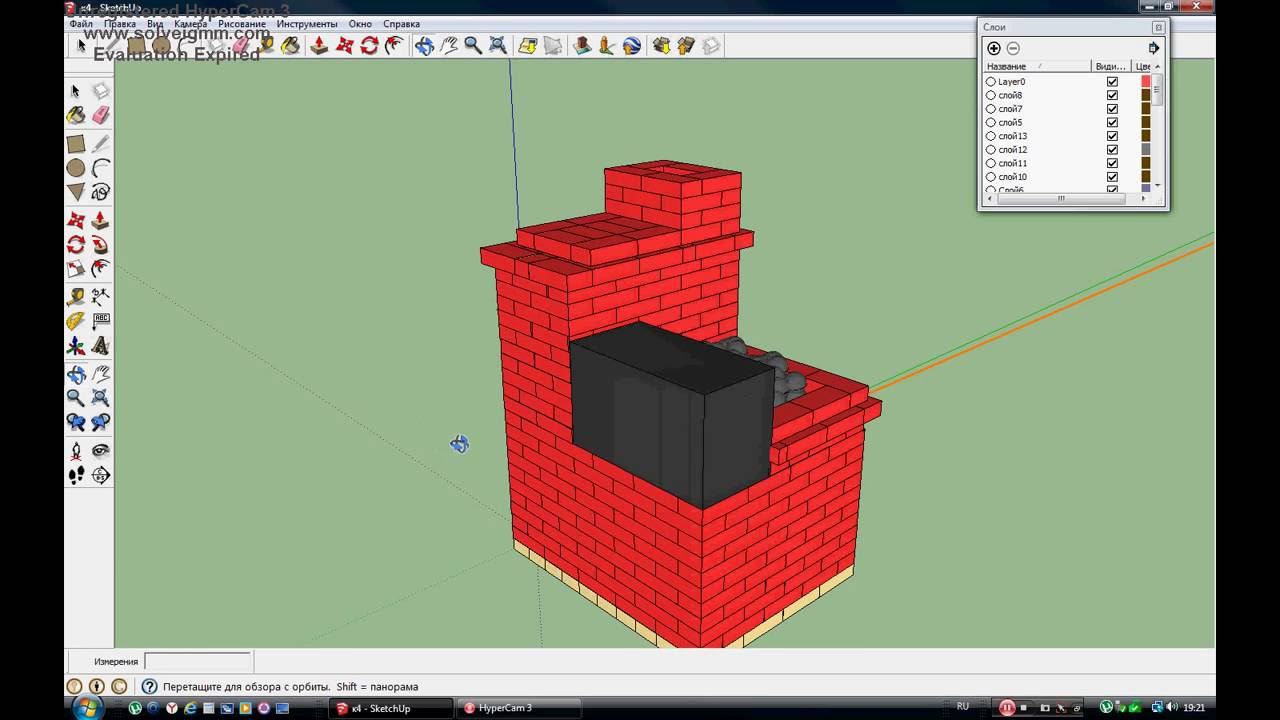Select the 3D Text tool

click(101, 347)
